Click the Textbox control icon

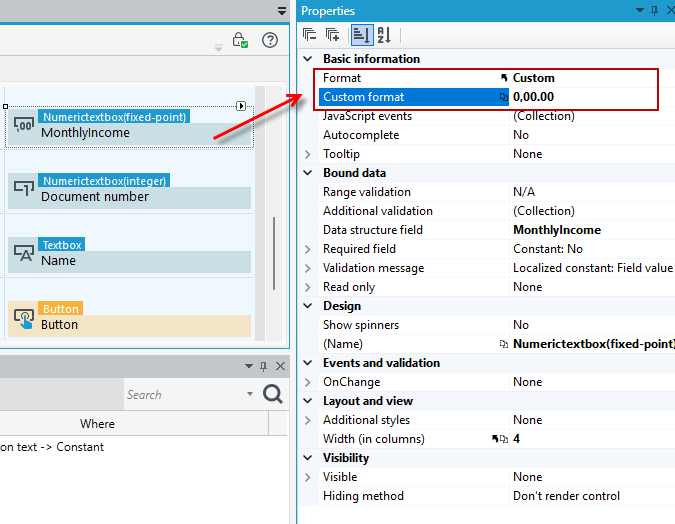[24, 252]
